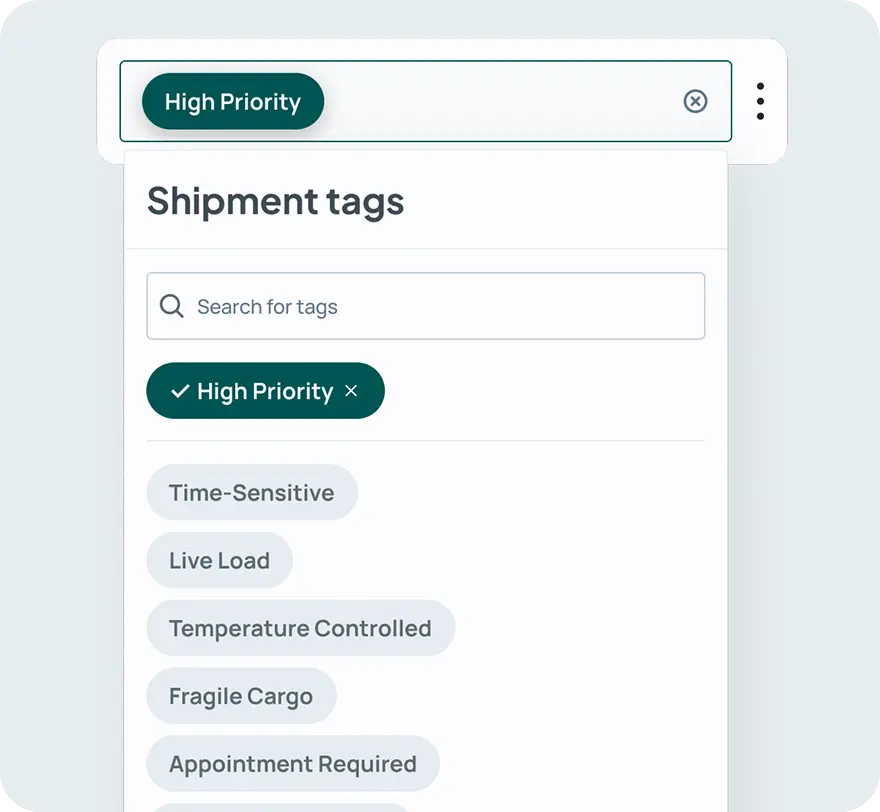Clear tags with the circled X icon

pos(695,101)
